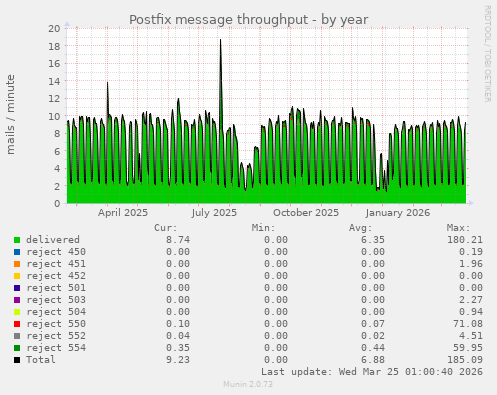Click Total max value 185.09
497x395 pixels.
point(465,360)
